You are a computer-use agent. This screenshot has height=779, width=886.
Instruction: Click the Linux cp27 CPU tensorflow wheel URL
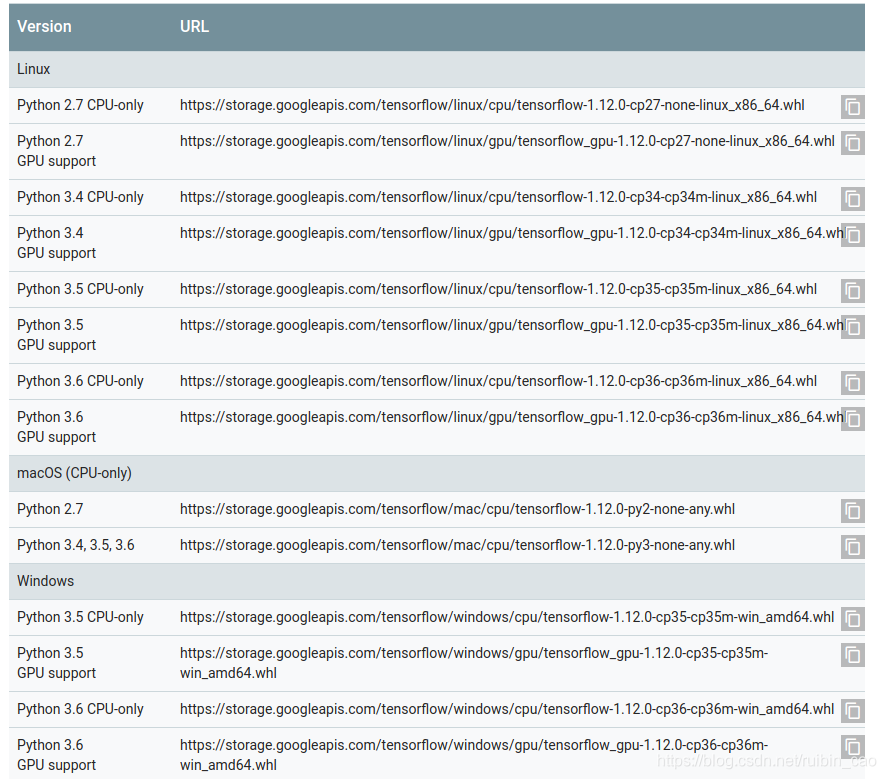tap(492, 106)
